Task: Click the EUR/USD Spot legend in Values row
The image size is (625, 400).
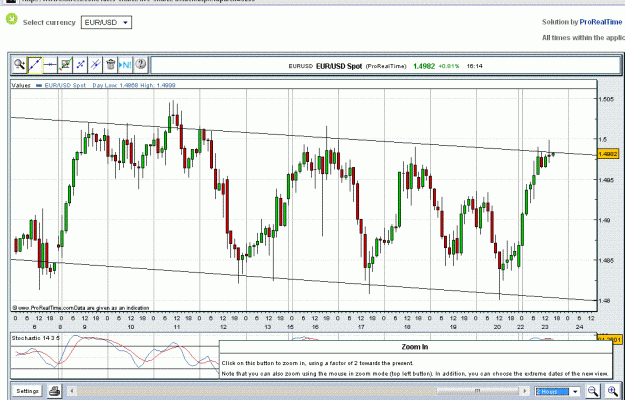Action: [x=65, y=85]
